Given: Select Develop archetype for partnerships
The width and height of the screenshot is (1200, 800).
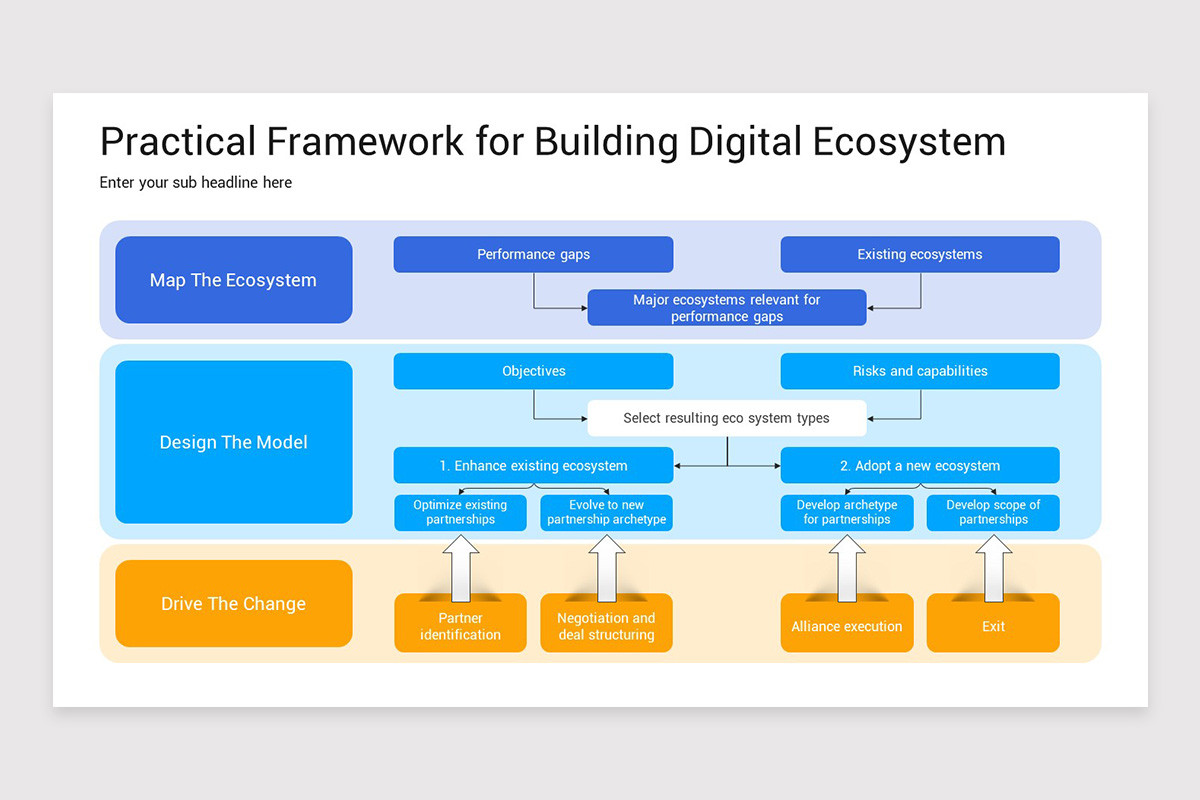Looking at the screenshot, I should tap(847, 512).
